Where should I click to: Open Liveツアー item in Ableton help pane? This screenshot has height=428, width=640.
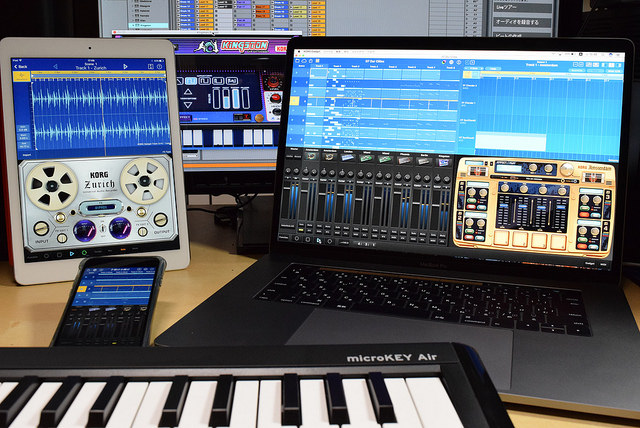522,7
